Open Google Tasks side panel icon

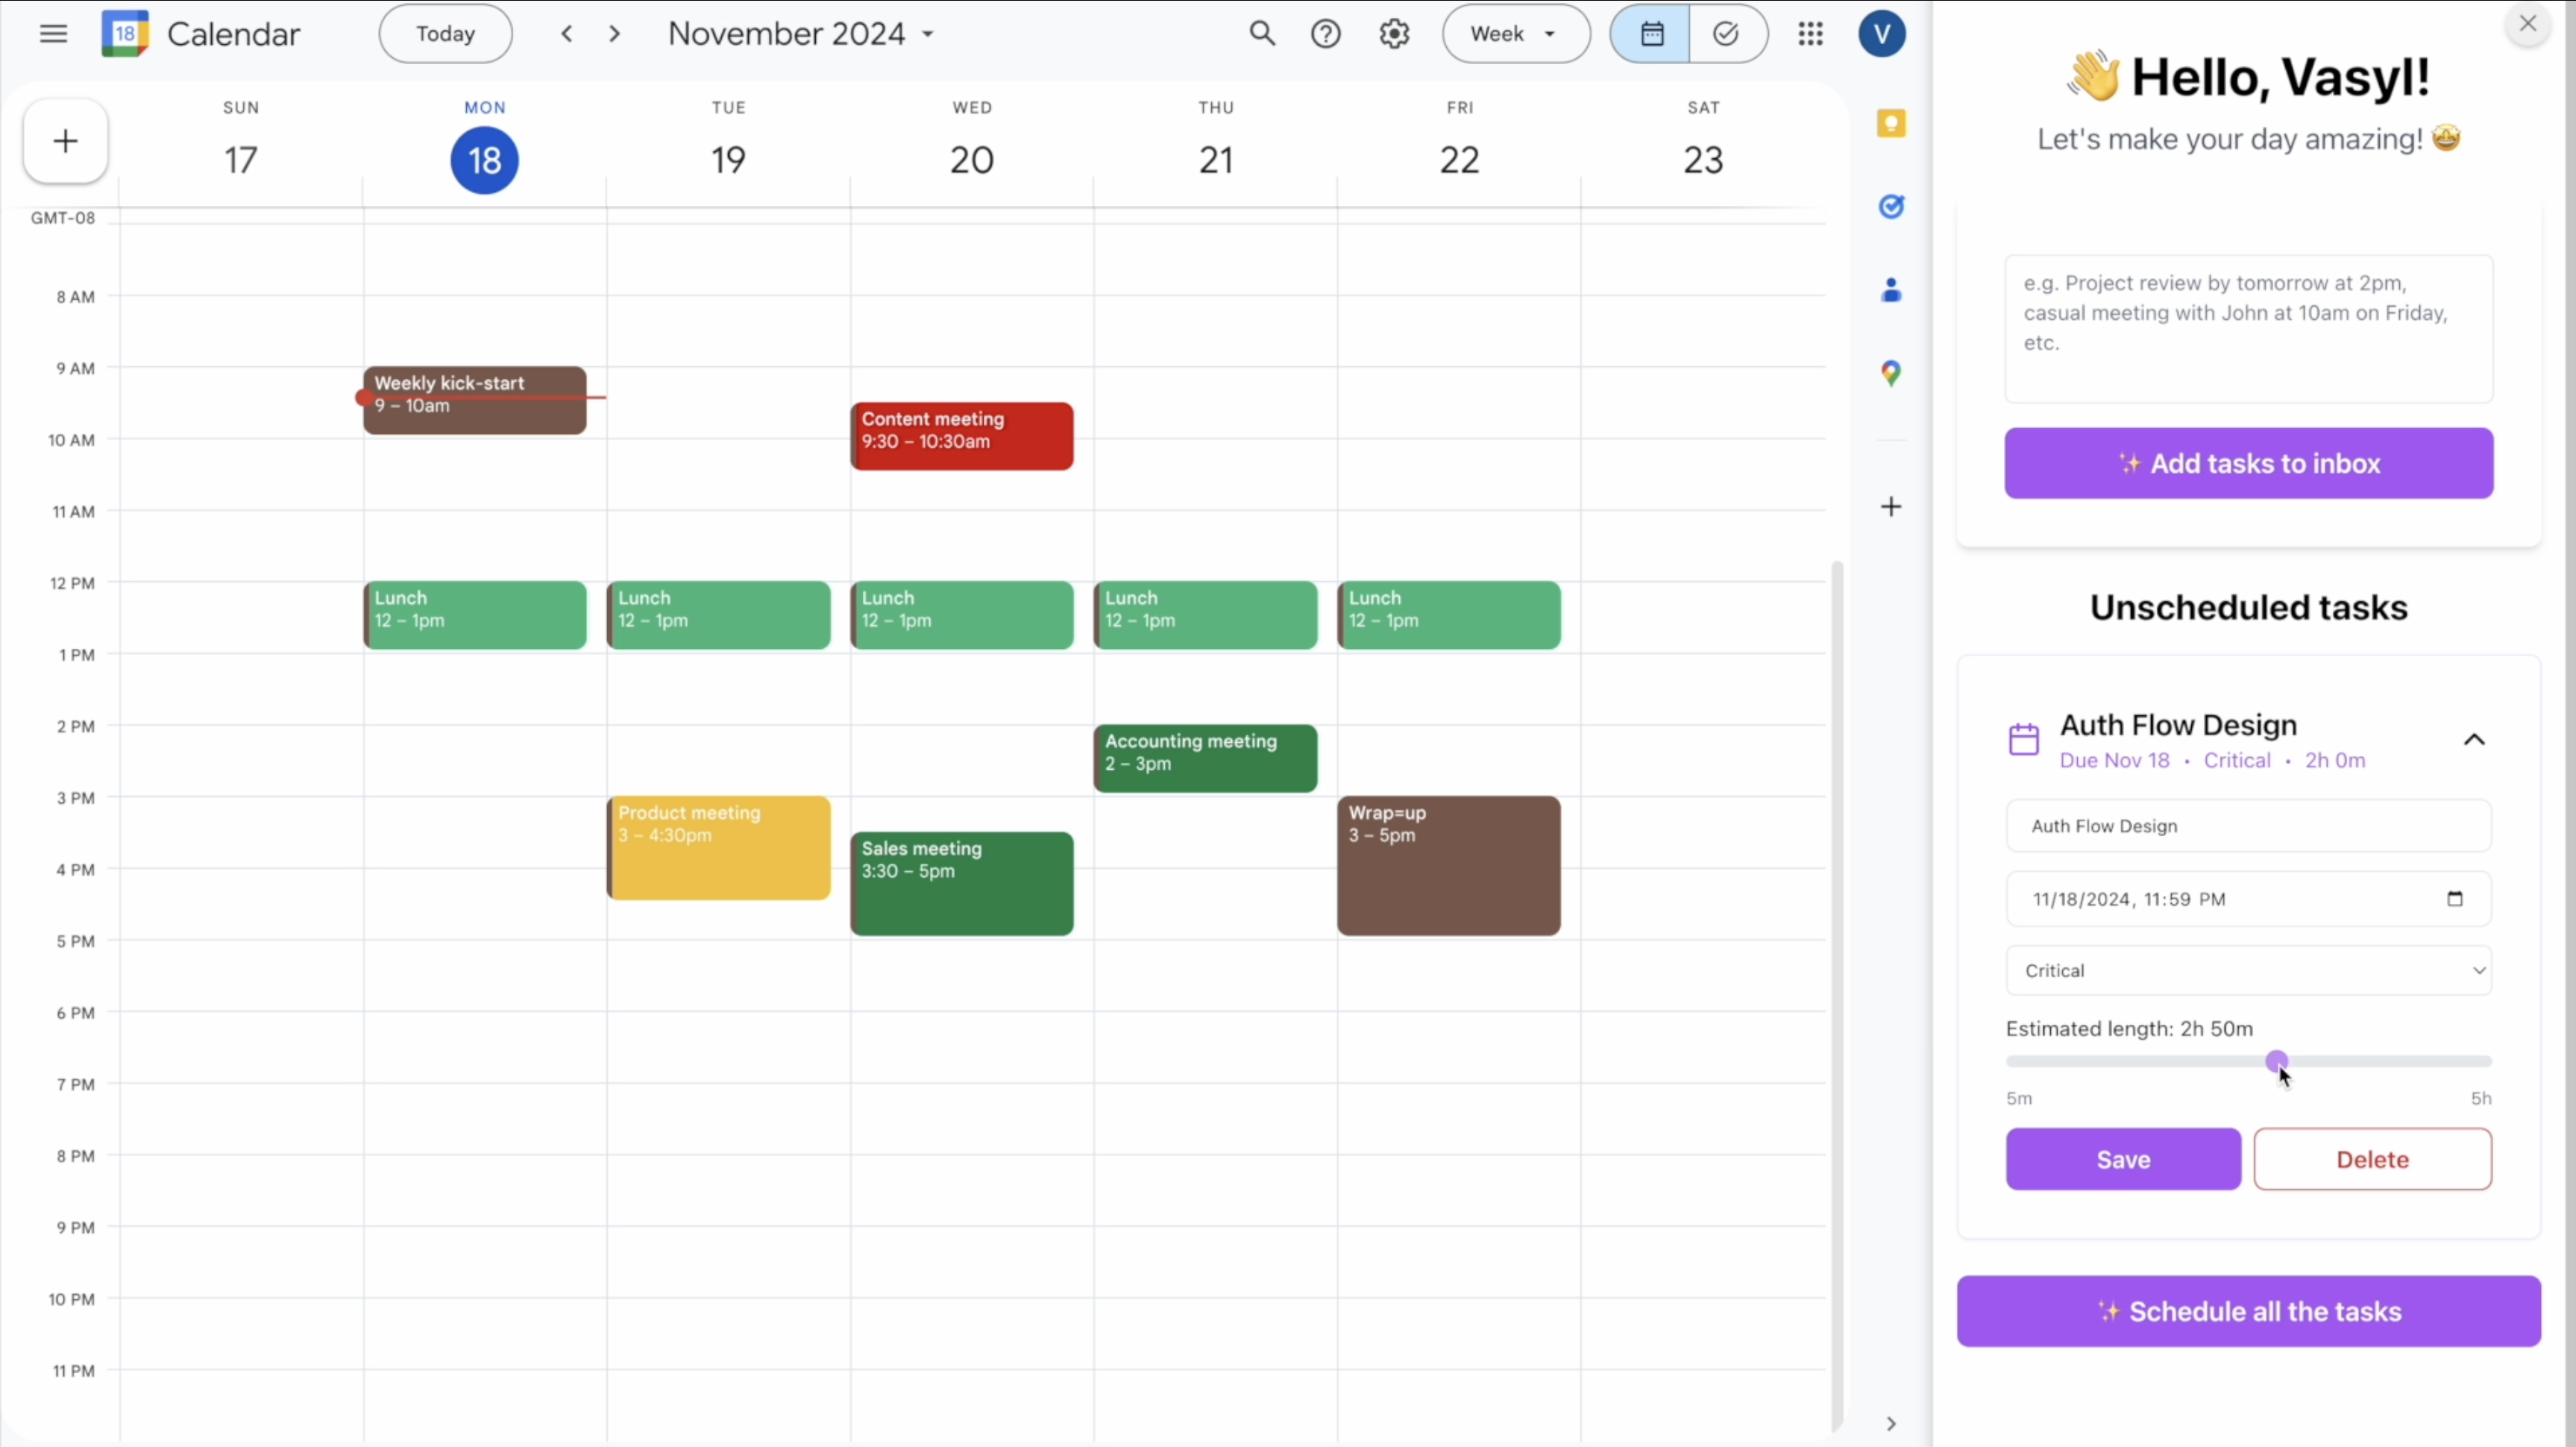tap(1890, 207)
